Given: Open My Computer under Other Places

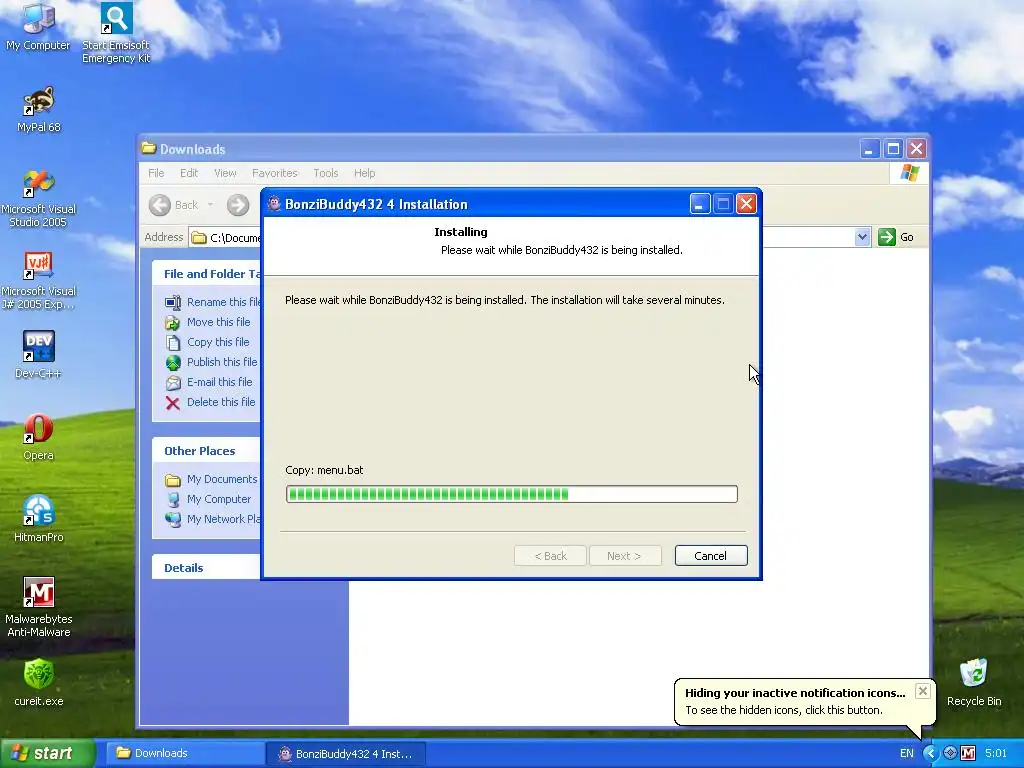Looking at the screenshot, I should coord(208,499).
